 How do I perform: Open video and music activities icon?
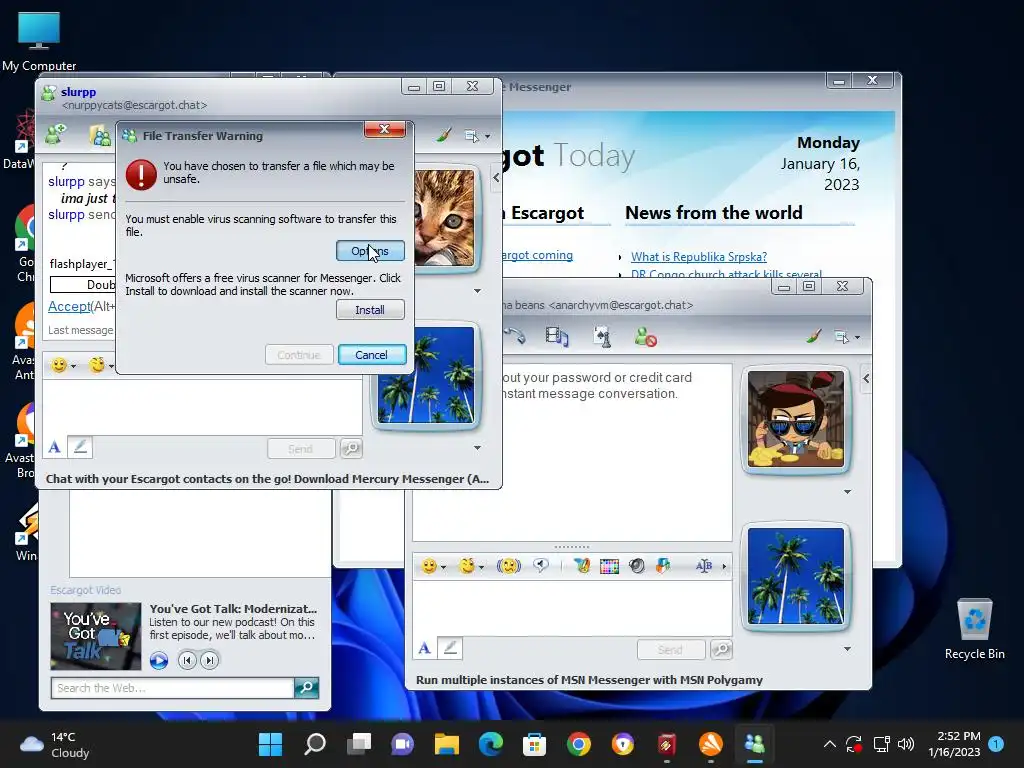(556, 336)
